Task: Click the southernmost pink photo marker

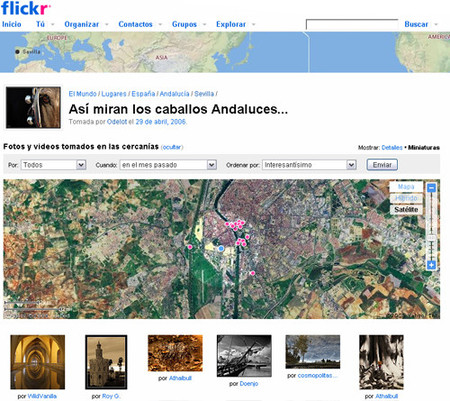Action: 253,273
